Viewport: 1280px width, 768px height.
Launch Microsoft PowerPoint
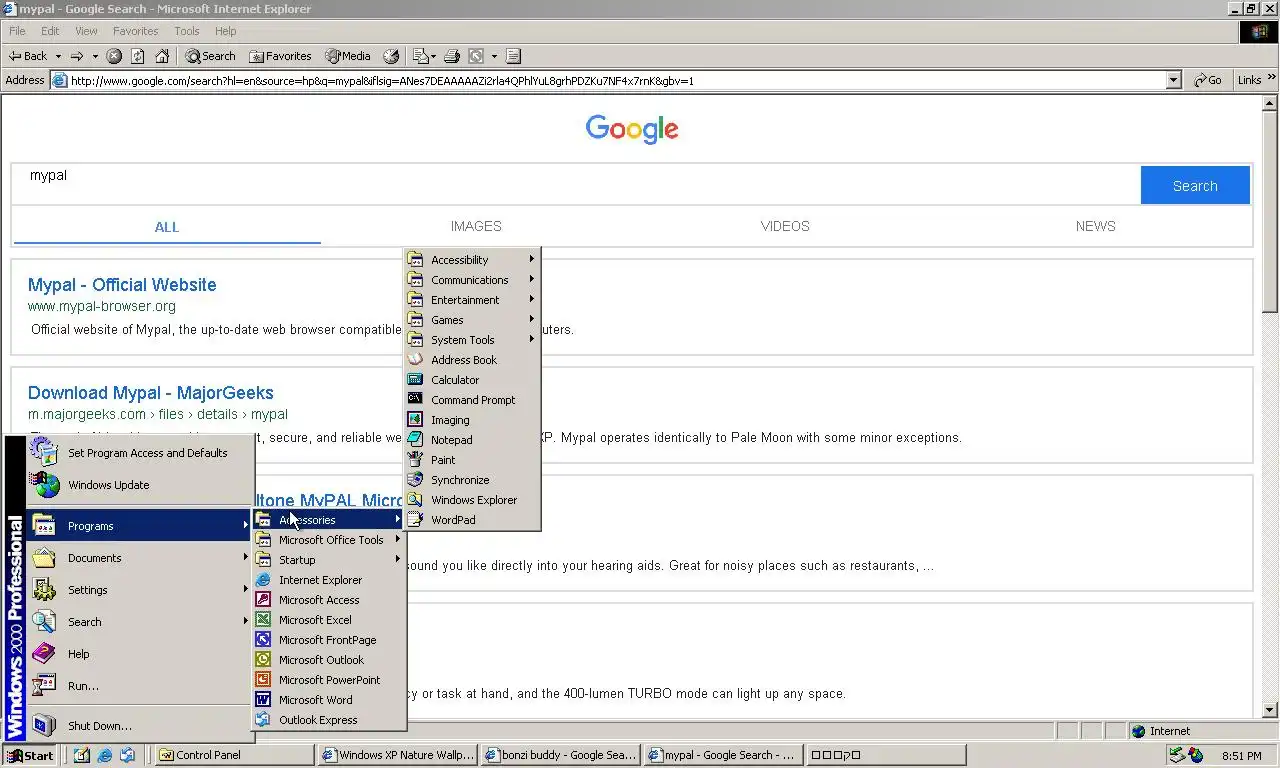point(328,679)
